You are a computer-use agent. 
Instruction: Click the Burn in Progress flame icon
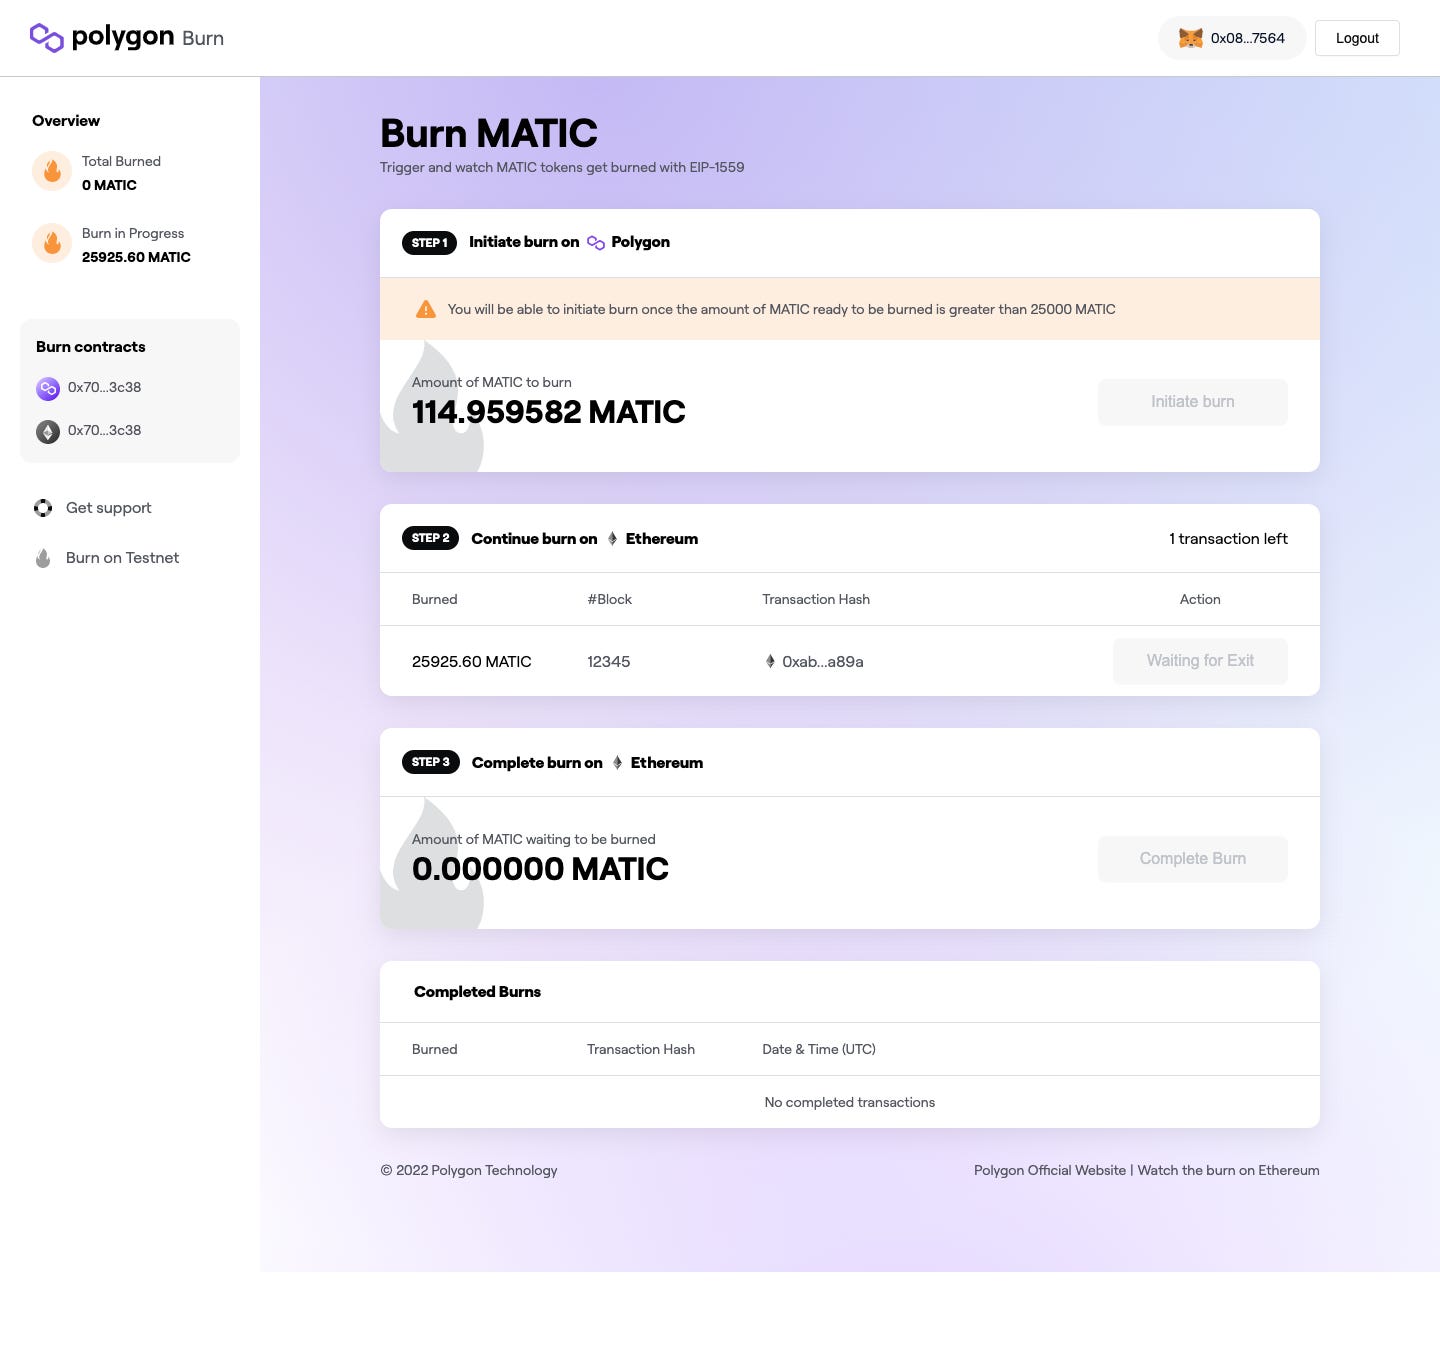[x=52, y=244]
